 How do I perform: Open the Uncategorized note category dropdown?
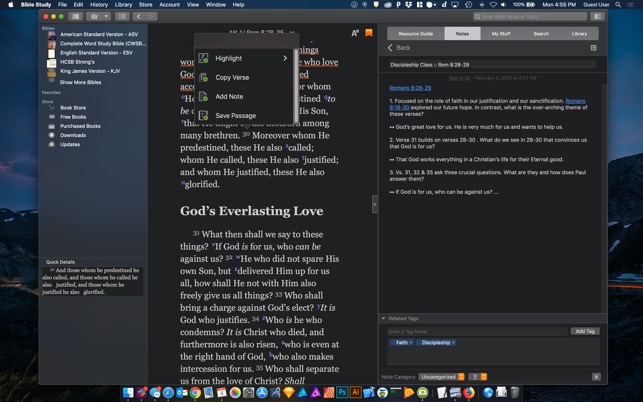point(440,377)
